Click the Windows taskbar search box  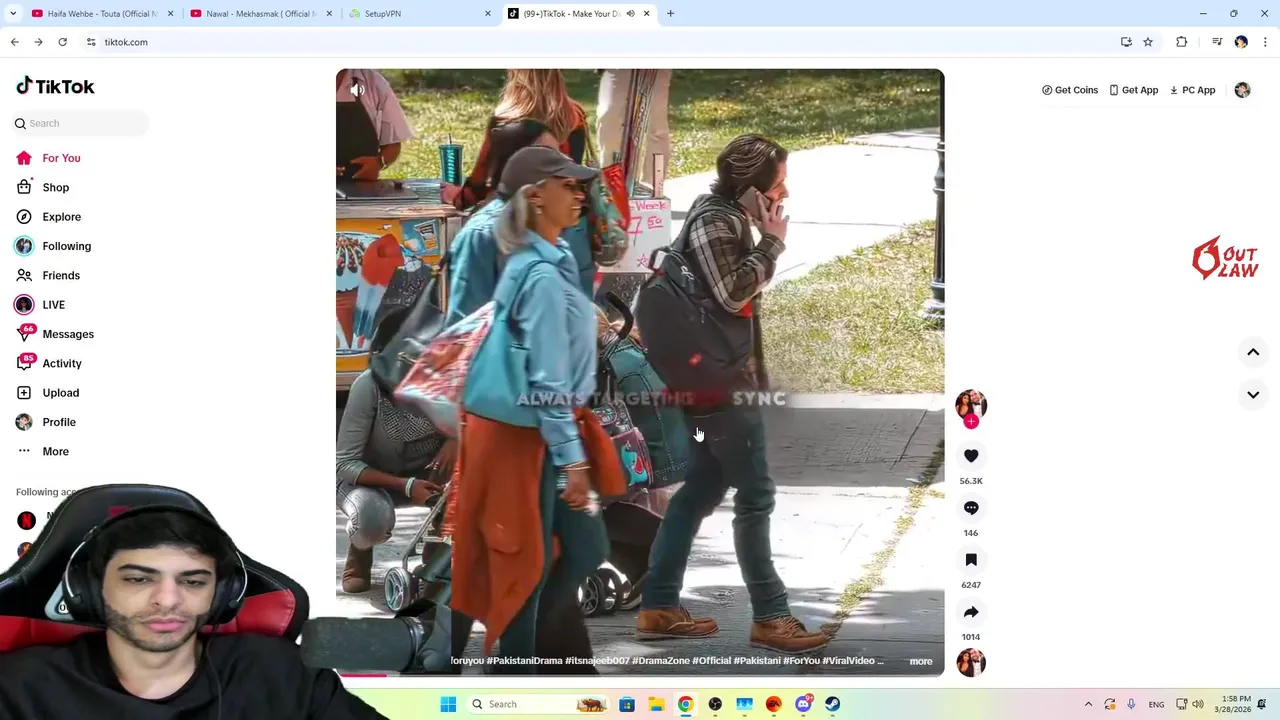(539, 704)
